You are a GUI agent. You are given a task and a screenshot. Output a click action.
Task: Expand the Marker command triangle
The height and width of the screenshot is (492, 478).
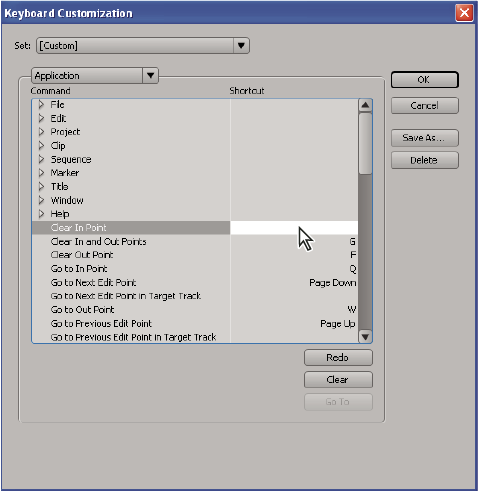click(x=41, y=173)
